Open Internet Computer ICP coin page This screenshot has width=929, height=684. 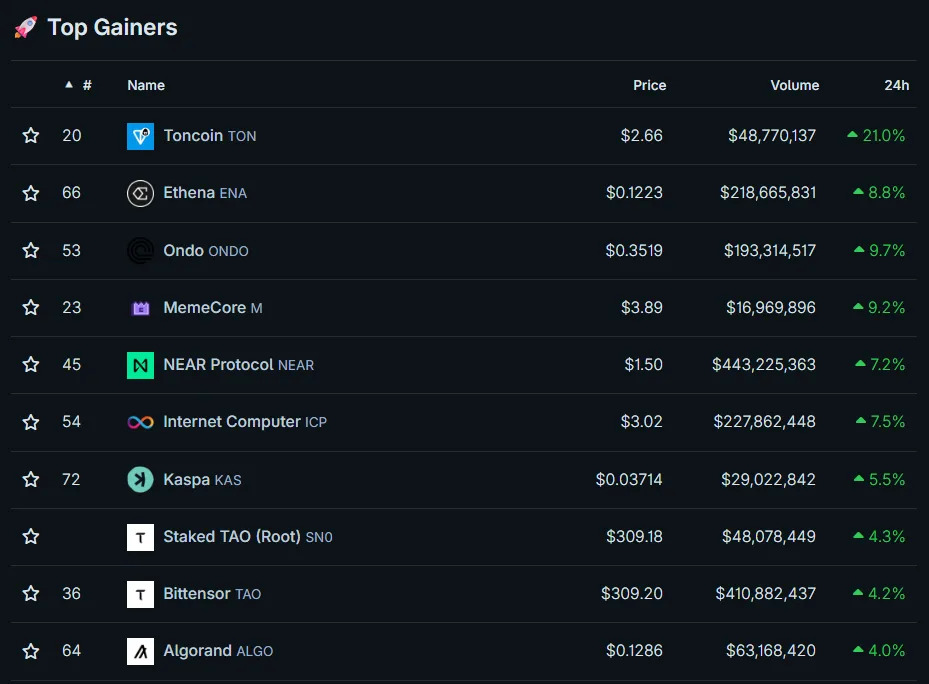pos(245,422)
